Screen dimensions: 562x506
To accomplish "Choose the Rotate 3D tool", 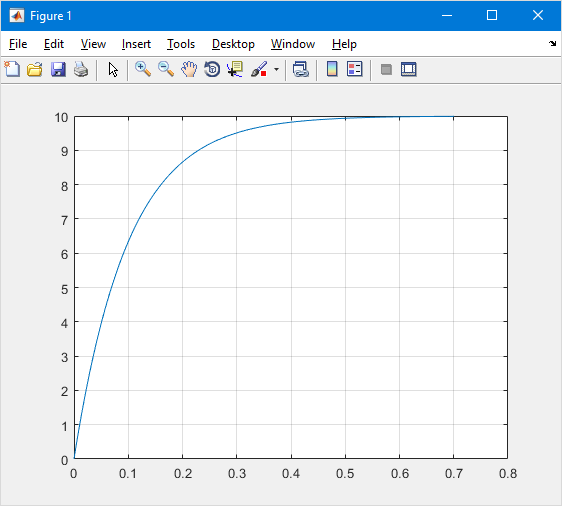I will point(212,69).
